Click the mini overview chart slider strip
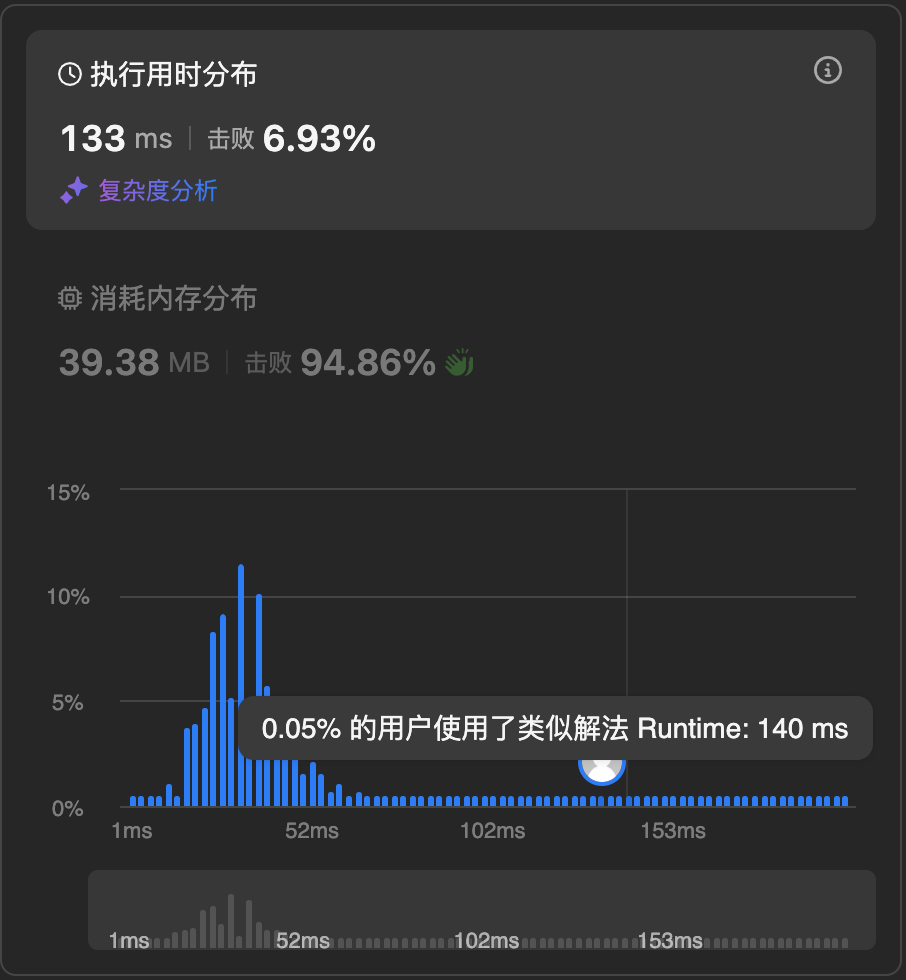This screenshot has height=980, width=906. (482, 910)
